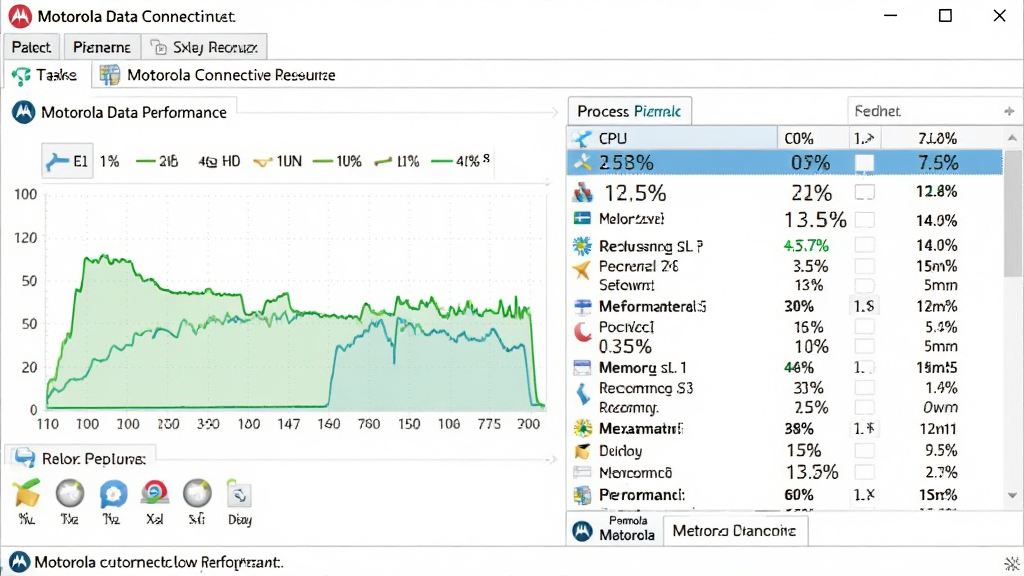The image size is (1024, 576).
Task: Expand the 1.S dropdown in Meformanteral row
Action: click(864, 306)
